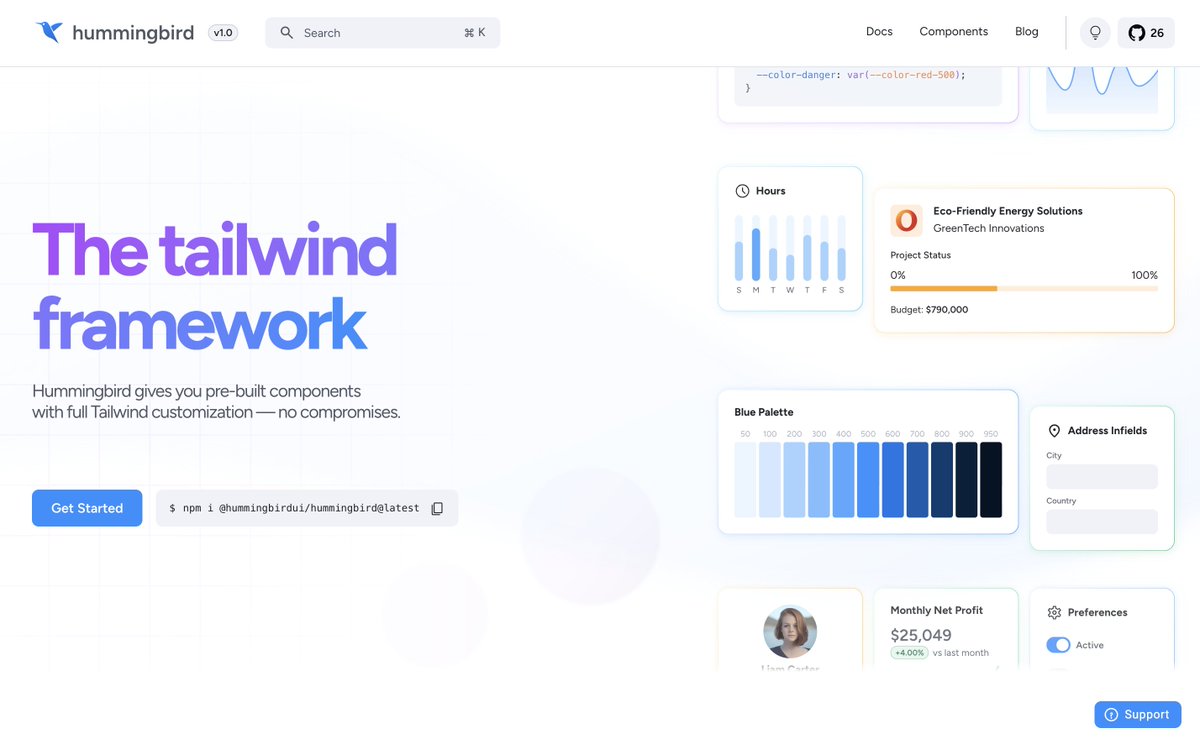Screen dimensions: 1200x739
Task: Click the Country input field
Action: pos(1102,522)
